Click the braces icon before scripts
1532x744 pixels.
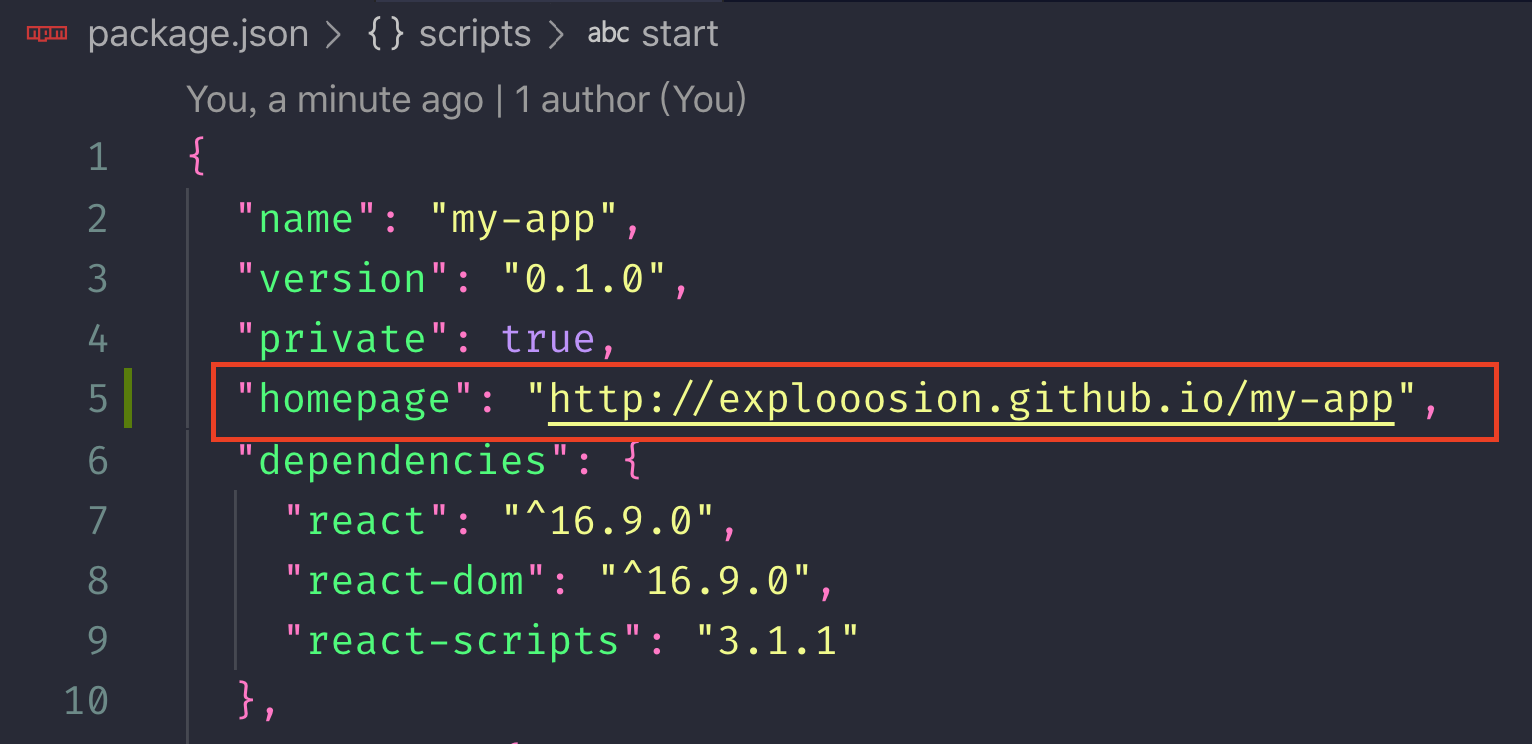[x=387, y=34]
